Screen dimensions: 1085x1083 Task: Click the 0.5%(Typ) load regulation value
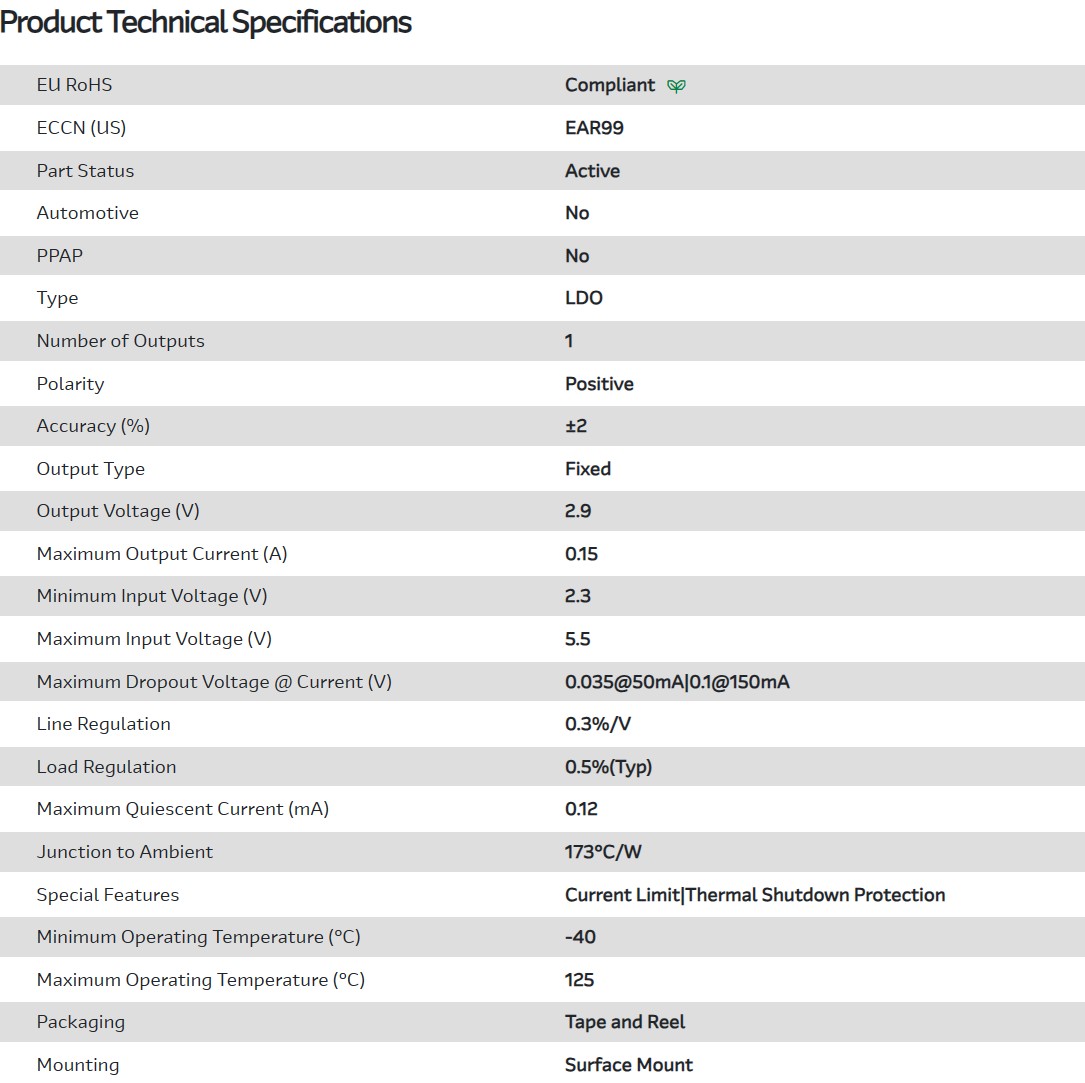click(608, 767)
